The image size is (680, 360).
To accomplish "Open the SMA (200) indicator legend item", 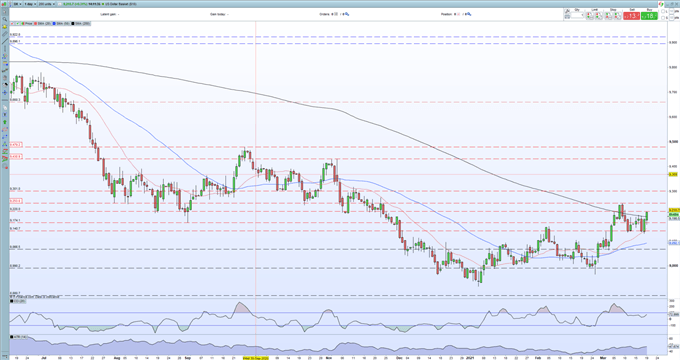I will coord(81,23).
